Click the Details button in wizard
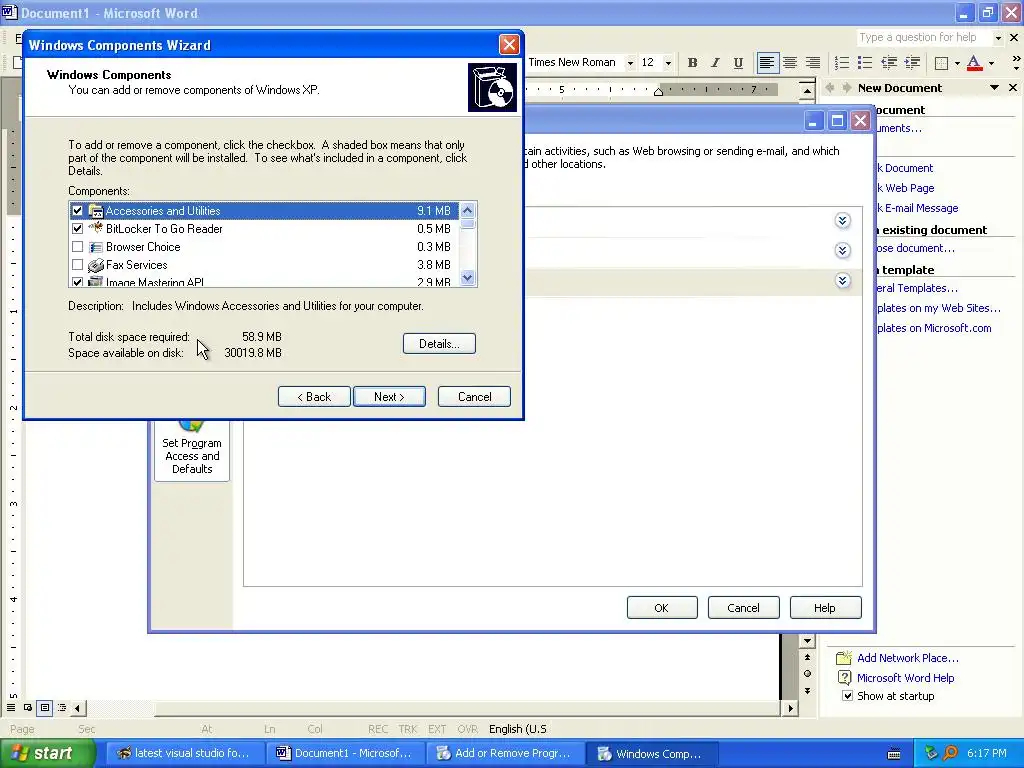Viewport: 1024px width, 768px height. [439, 344]
